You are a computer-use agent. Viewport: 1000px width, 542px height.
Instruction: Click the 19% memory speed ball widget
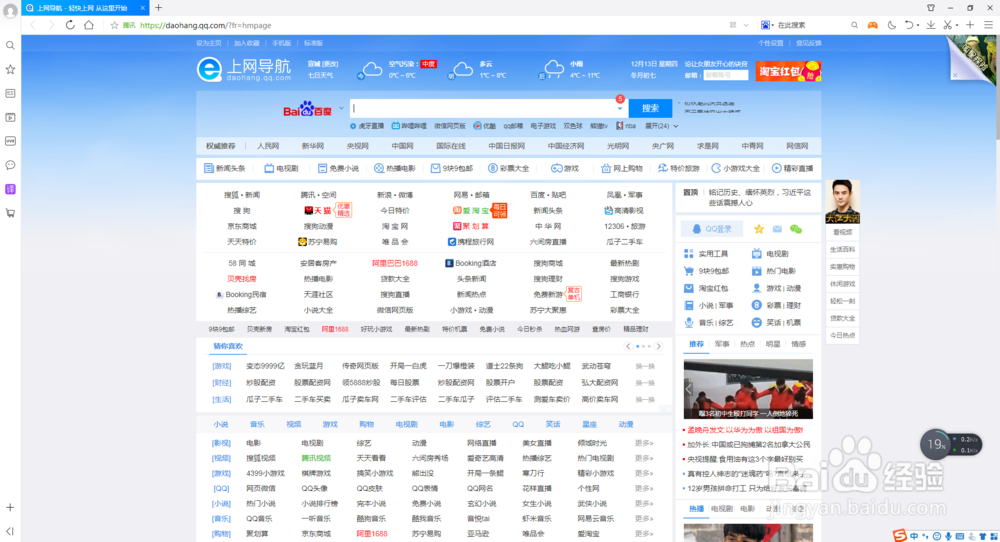pos(936,444)
